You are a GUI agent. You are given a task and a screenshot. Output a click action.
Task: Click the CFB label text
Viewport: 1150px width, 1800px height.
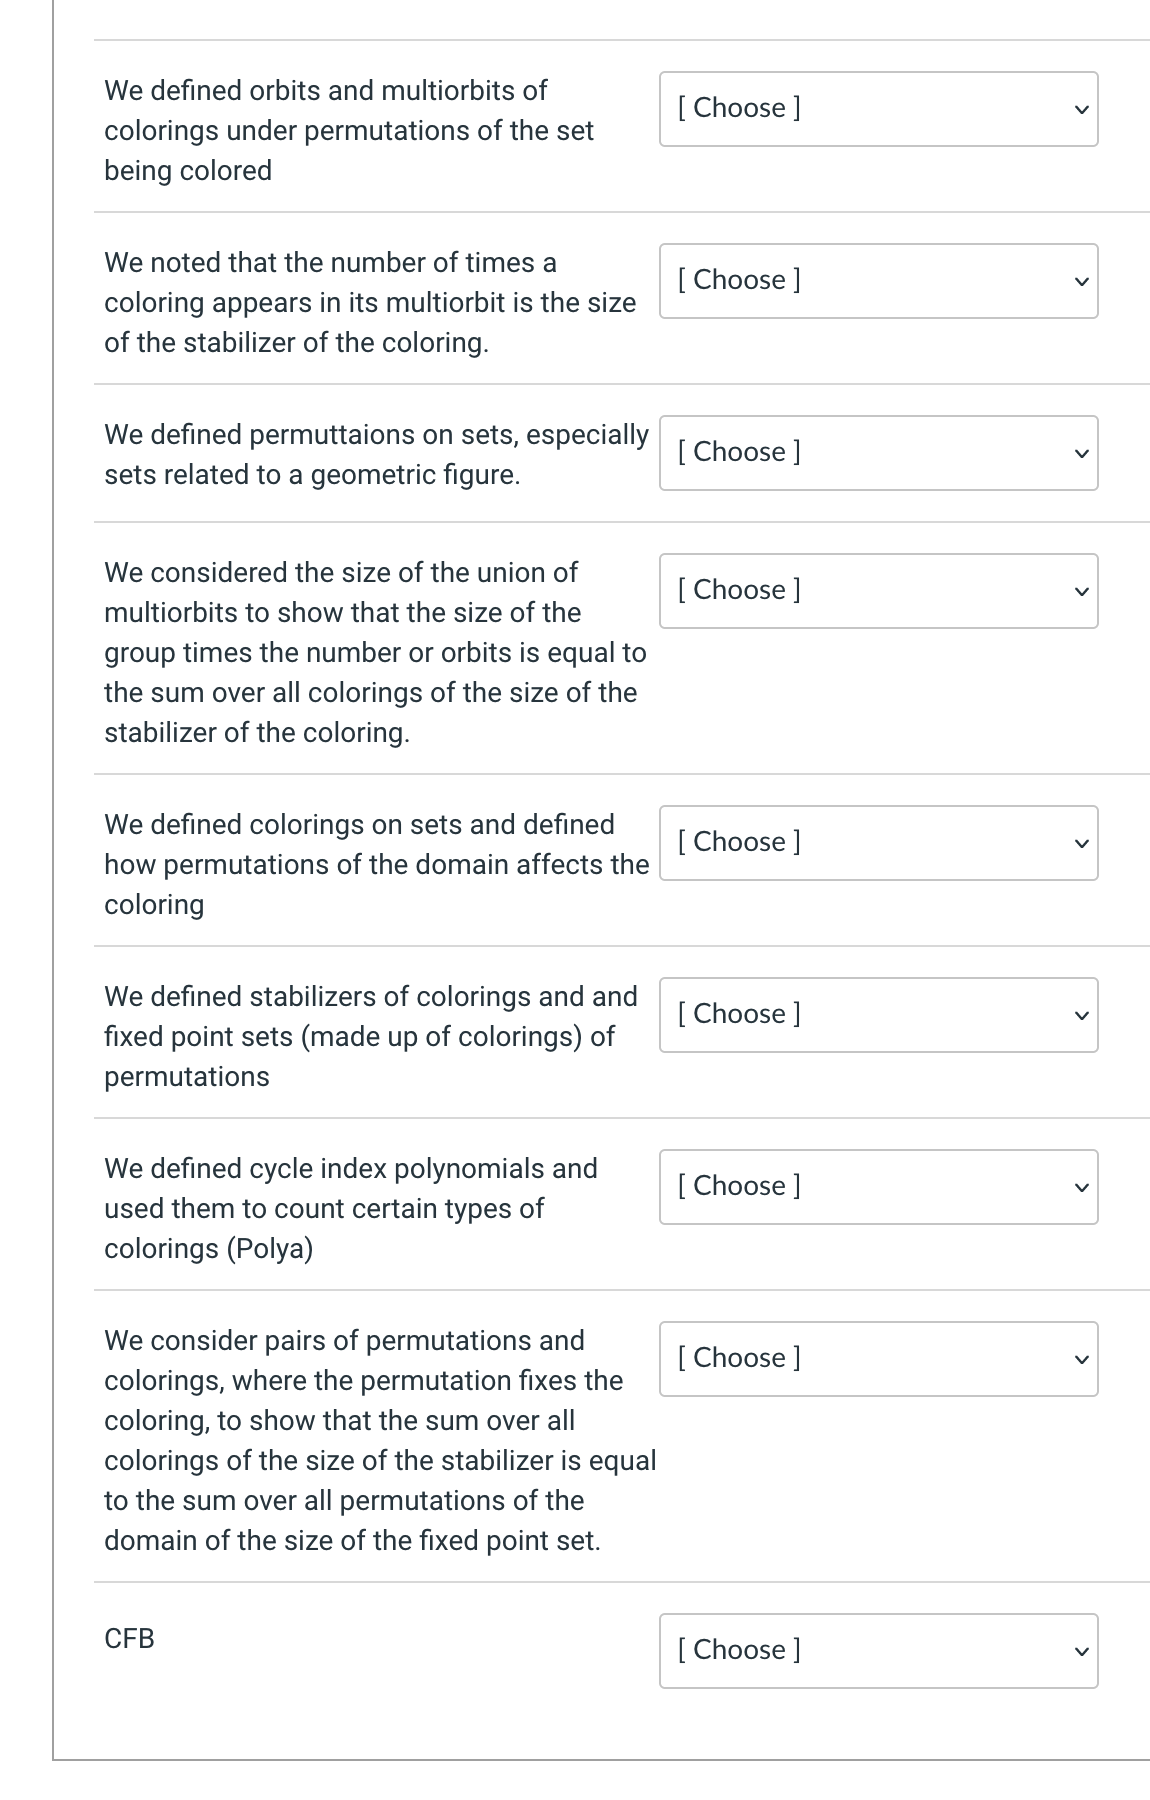(x=129, y=1639)
